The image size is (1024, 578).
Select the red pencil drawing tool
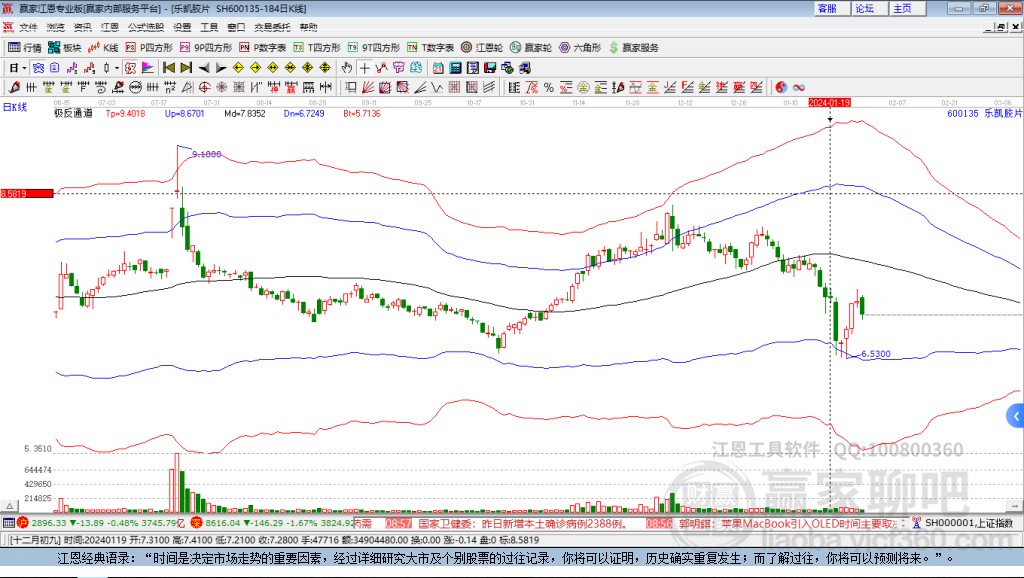[x=14, y=88]
